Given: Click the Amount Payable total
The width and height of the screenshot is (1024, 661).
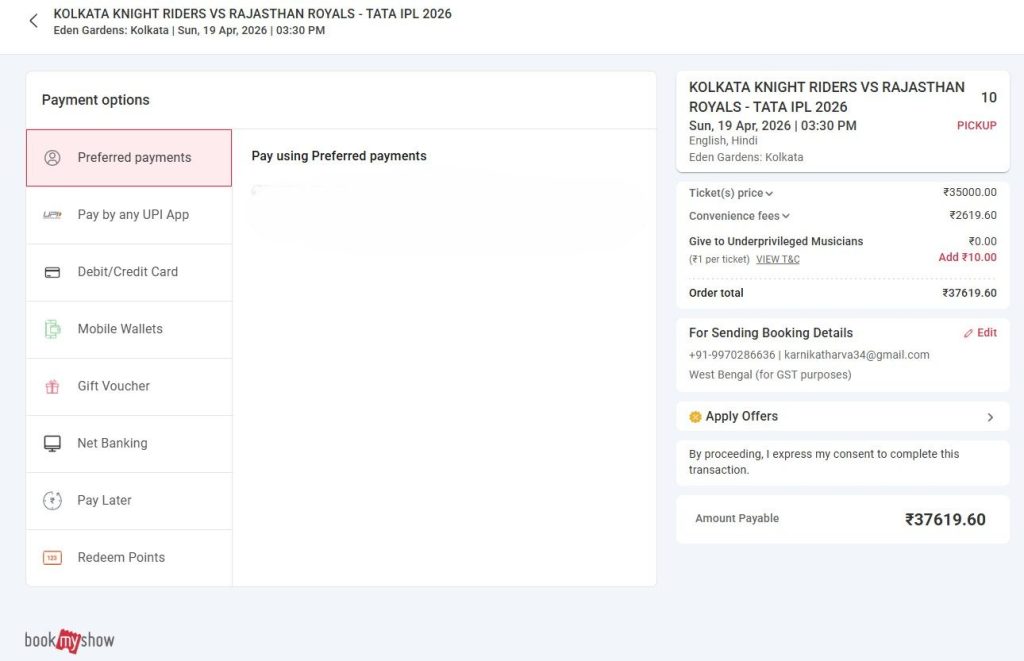Looking at the screenshot, I should coord(737,518).
